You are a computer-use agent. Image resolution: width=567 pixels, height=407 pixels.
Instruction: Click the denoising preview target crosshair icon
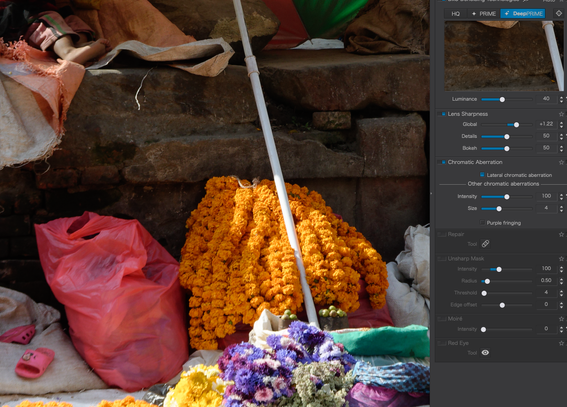click(559, 13)
